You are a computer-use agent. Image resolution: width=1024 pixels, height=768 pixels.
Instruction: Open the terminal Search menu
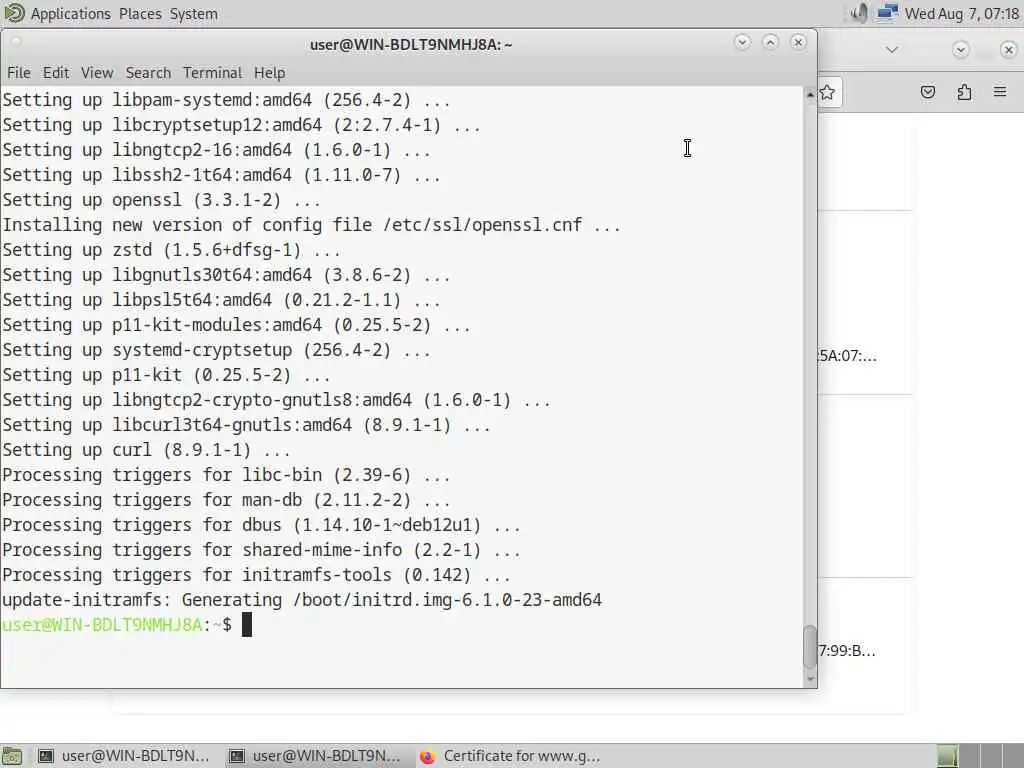point(148,72)
